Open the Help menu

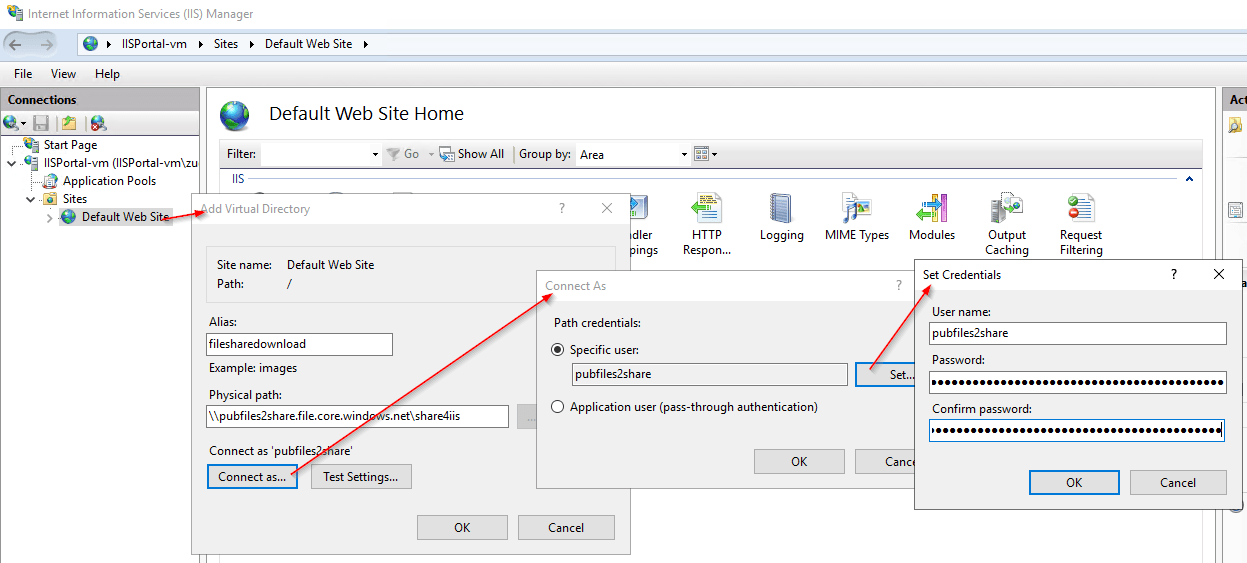click(107, 74)
